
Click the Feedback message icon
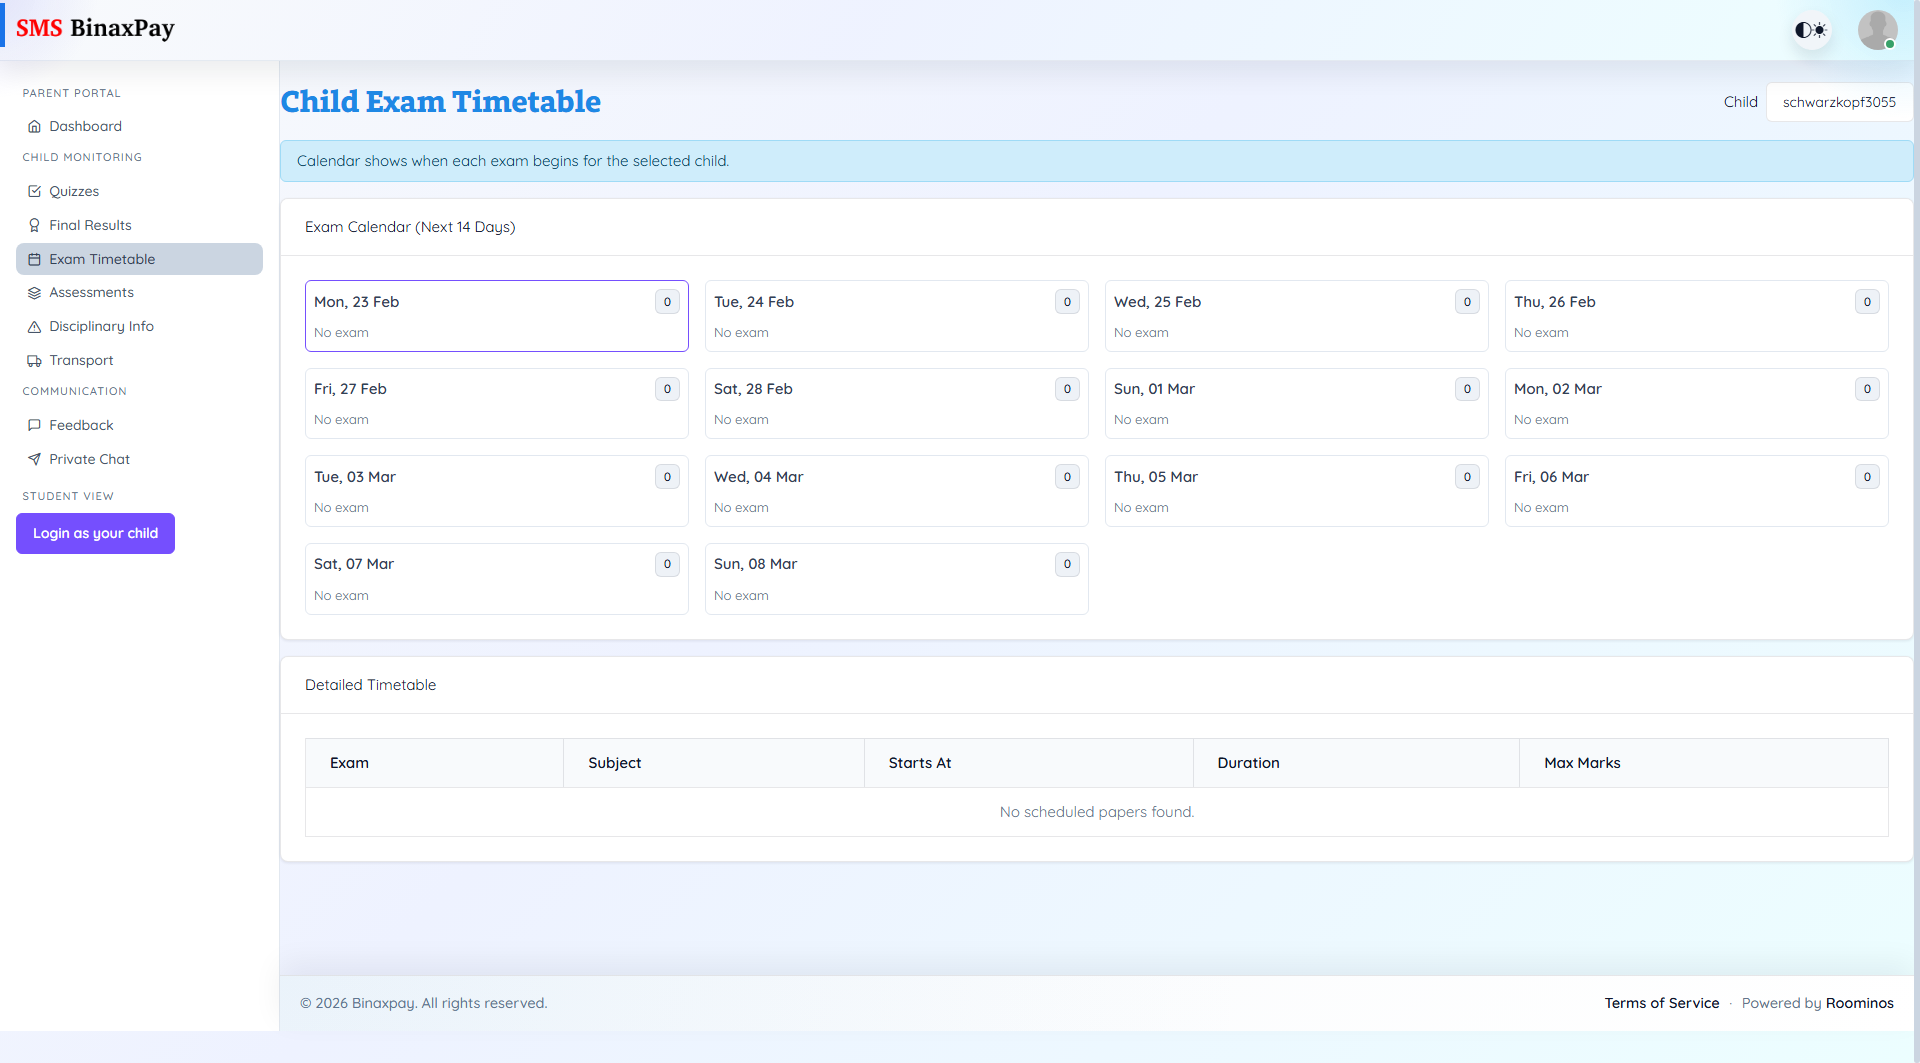(x=34, y=425)
